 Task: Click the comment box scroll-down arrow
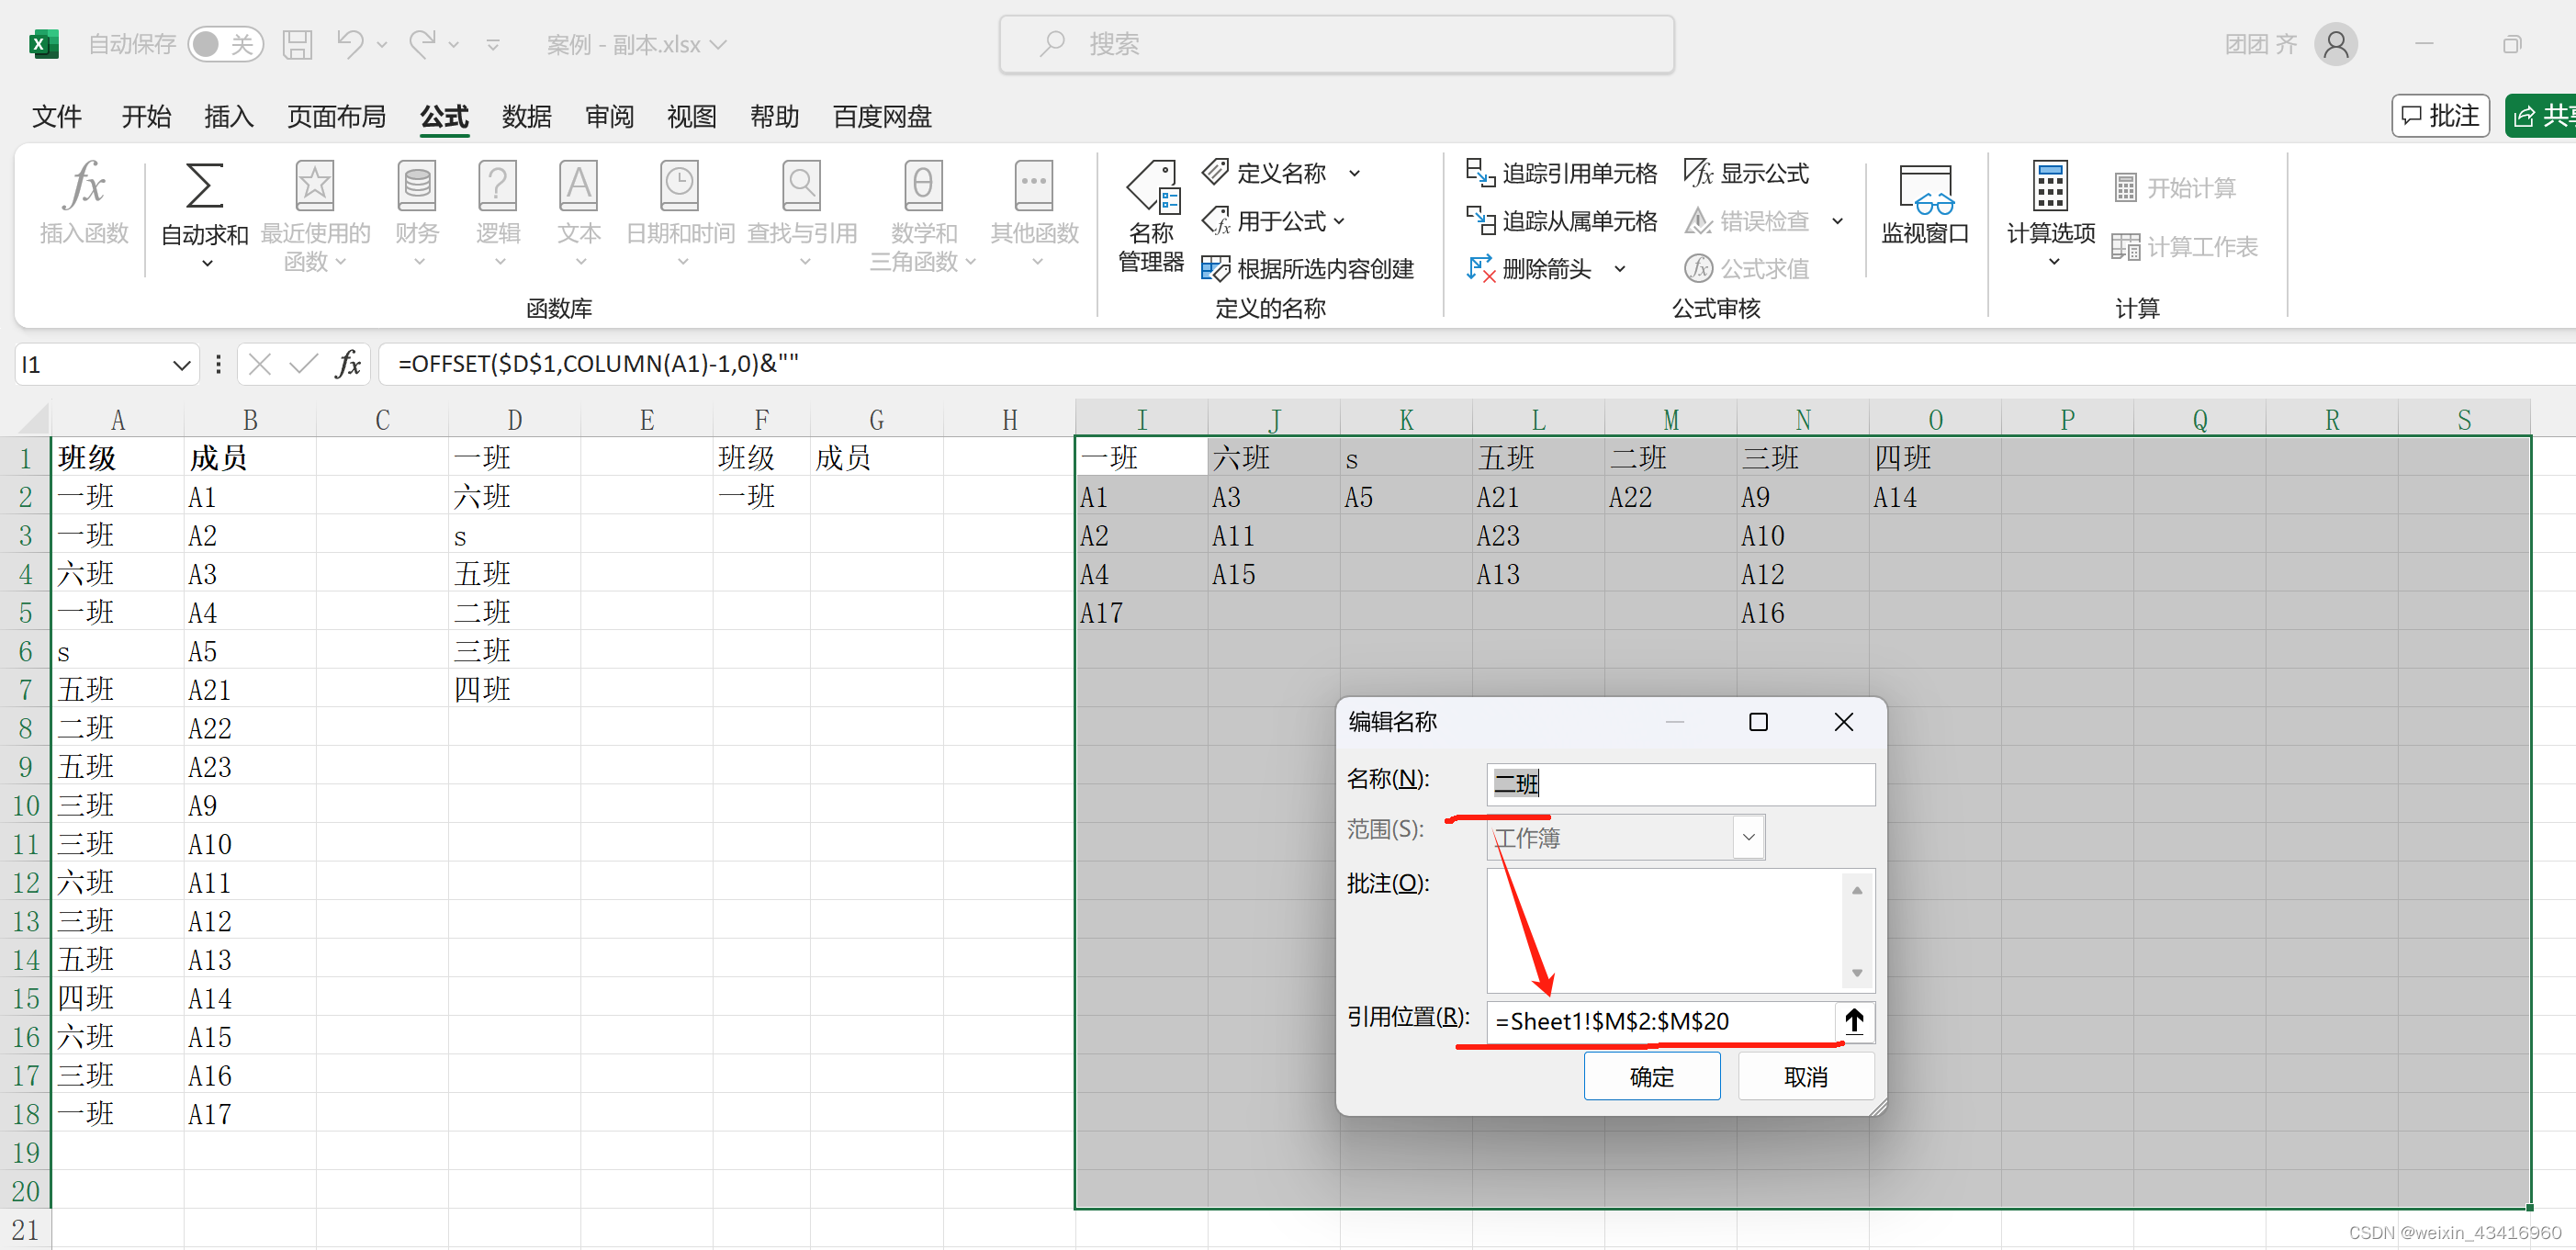pos(1857,973)
